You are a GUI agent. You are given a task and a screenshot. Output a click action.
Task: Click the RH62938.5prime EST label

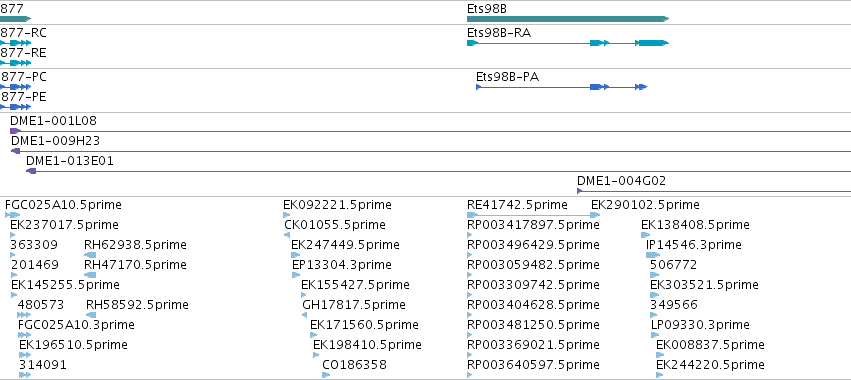tap(135, 245)
